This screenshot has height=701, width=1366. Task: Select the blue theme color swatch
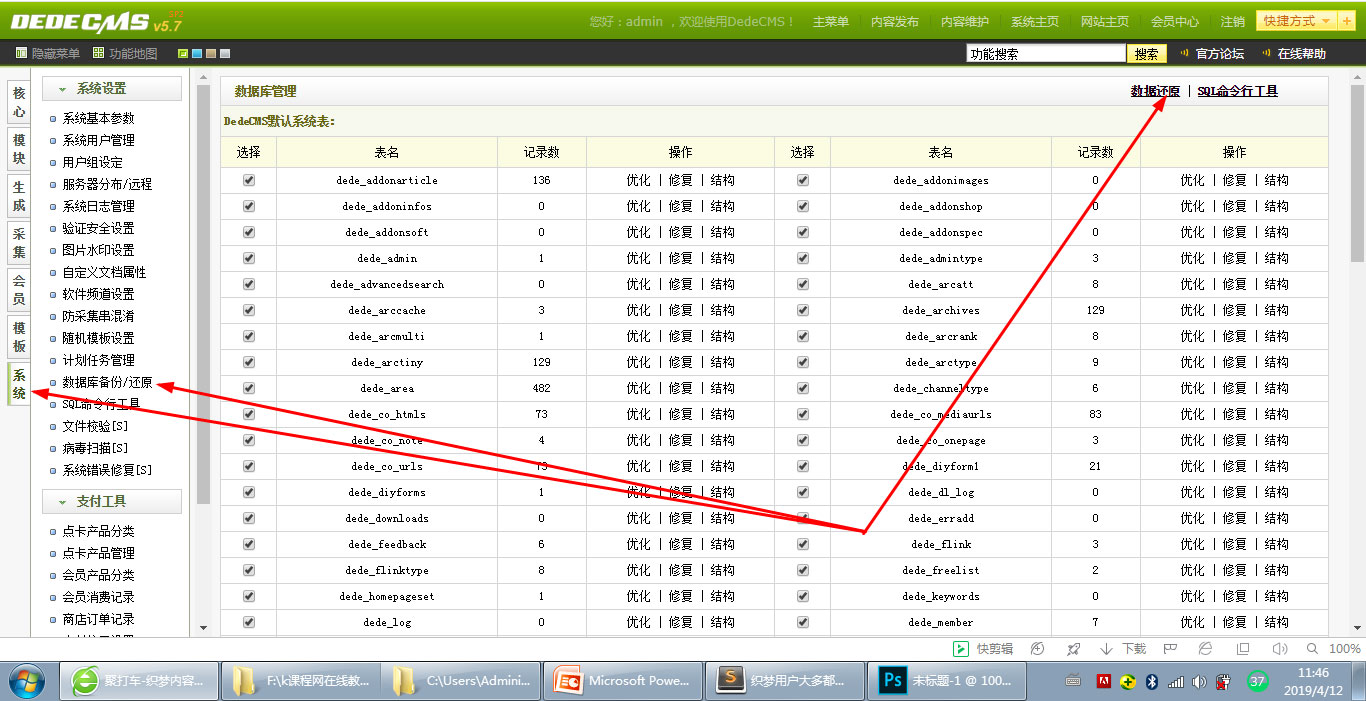point(197,54)
